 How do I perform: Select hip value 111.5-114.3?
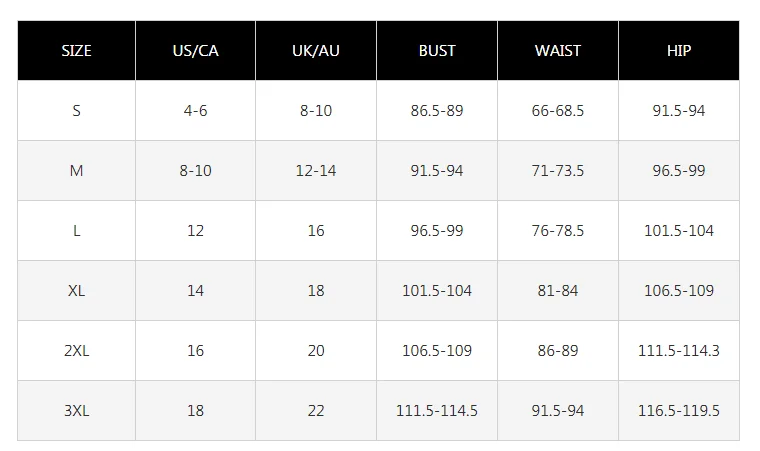point(679,350)
